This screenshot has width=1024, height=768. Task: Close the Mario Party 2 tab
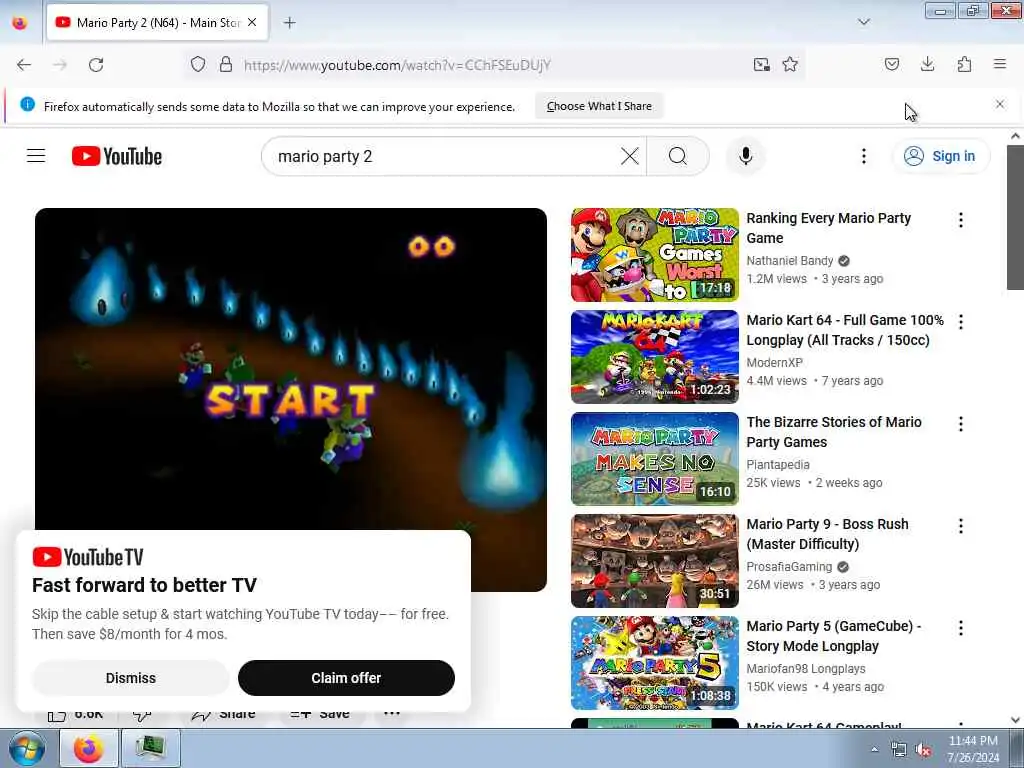pyautogui.click(x=252, y=22)
